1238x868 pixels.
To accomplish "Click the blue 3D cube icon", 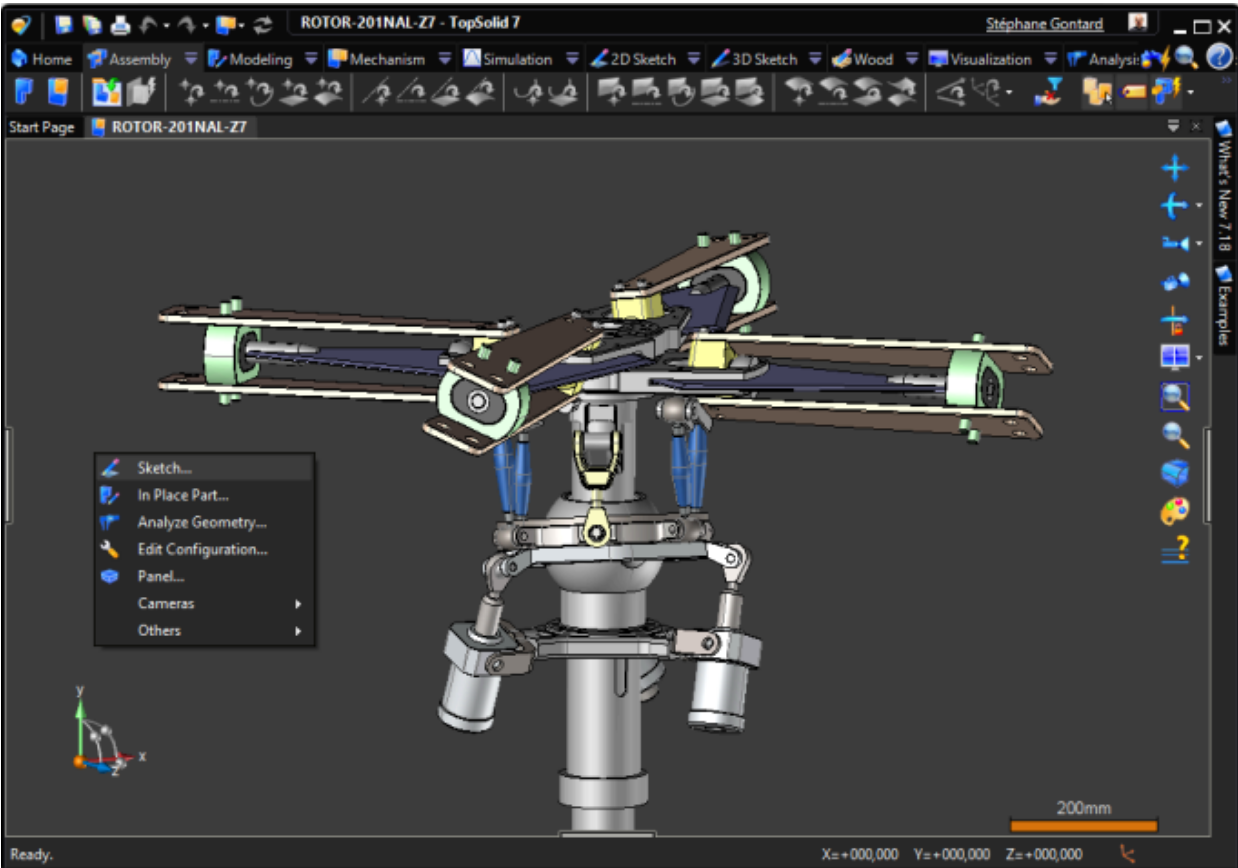I will pos(1175,472).
